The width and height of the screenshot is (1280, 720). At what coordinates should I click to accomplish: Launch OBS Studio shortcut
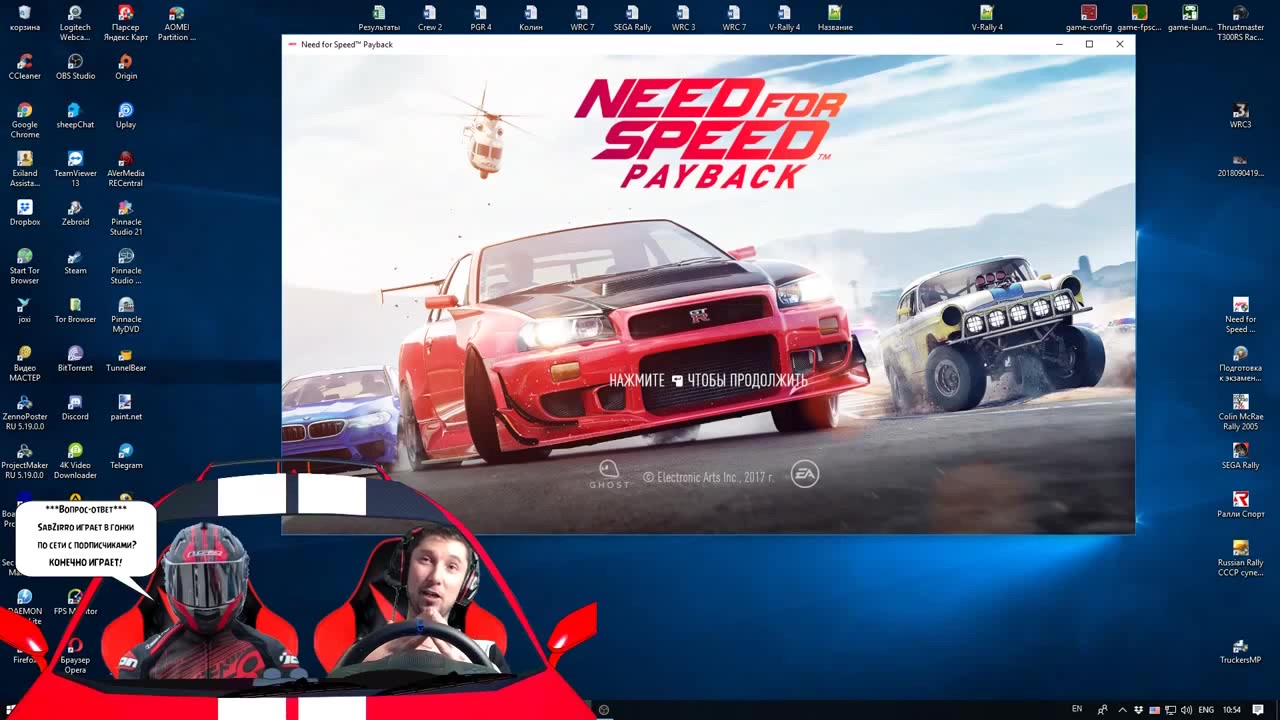(x=75, y=67)
